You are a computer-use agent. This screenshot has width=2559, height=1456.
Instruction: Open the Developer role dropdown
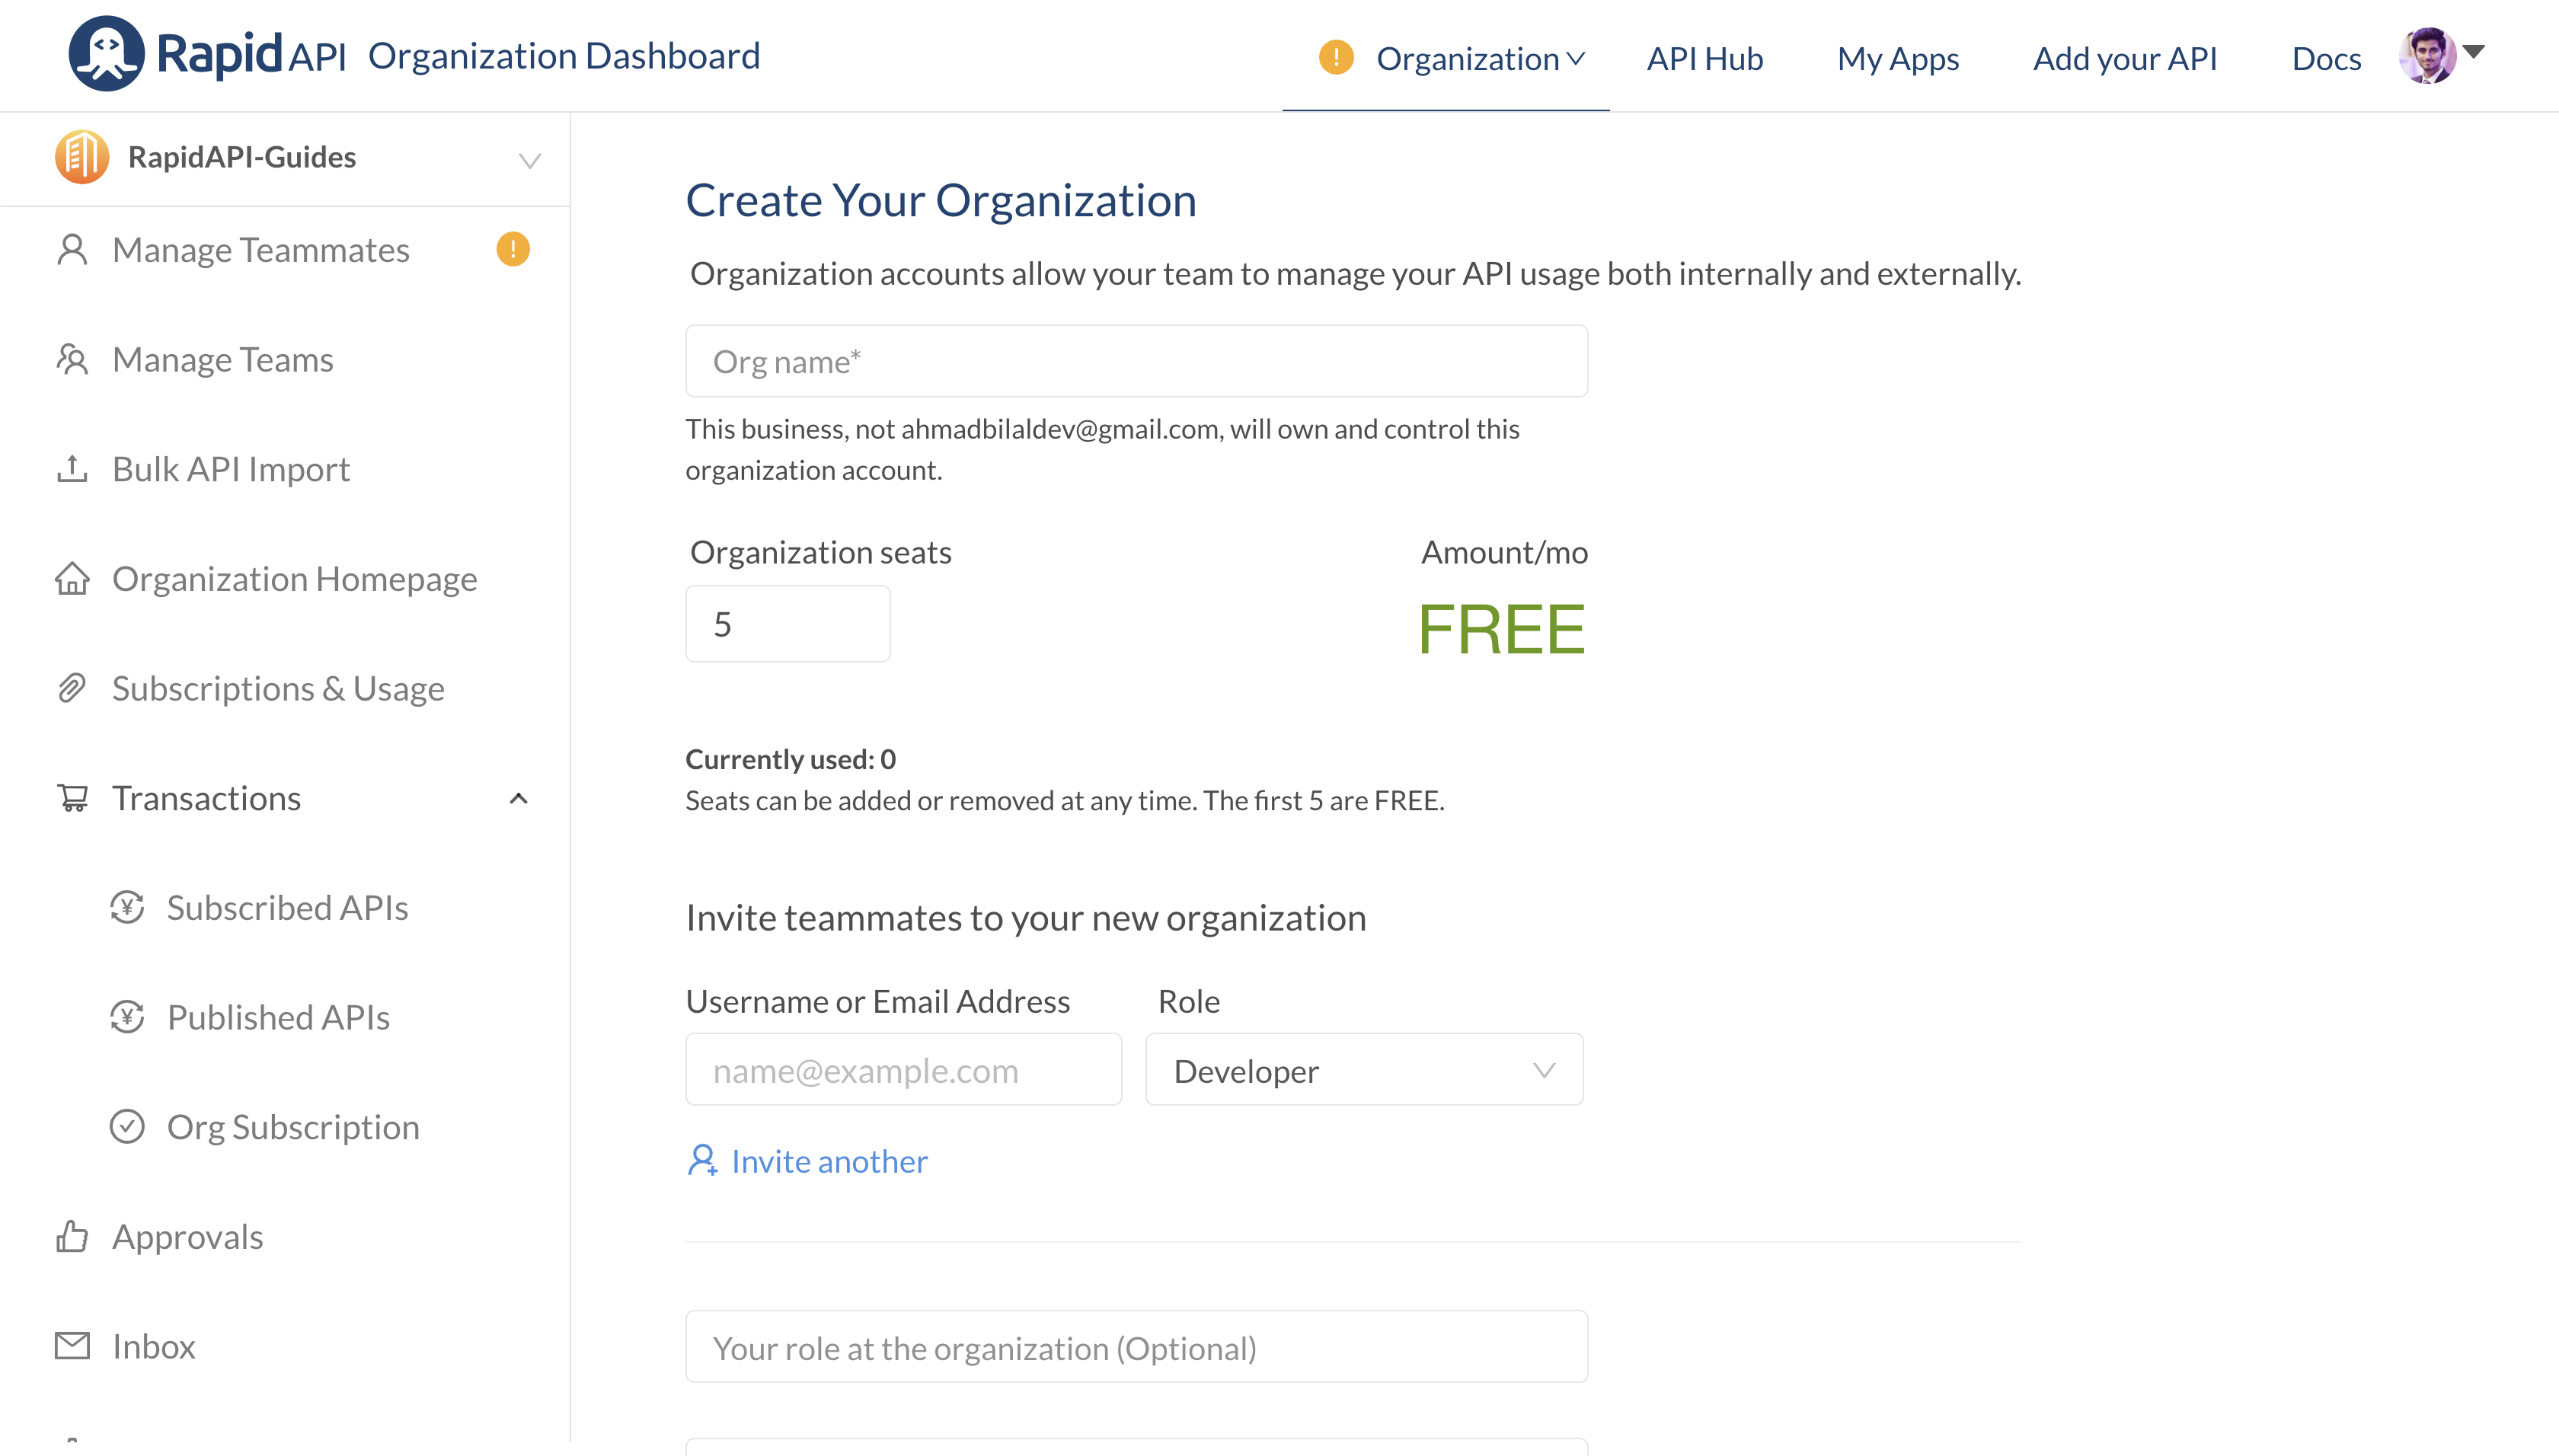1363,1070
